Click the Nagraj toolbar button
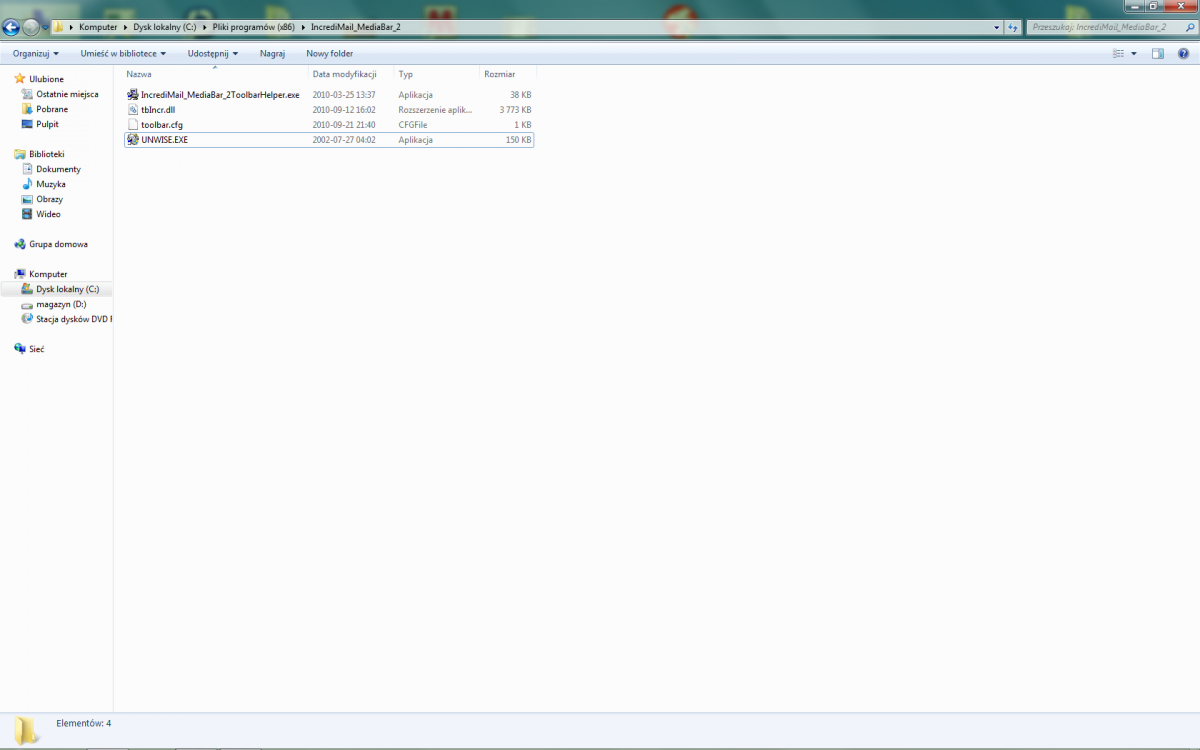Screen dimensions: 1200x750 click(x=272, y=53)
